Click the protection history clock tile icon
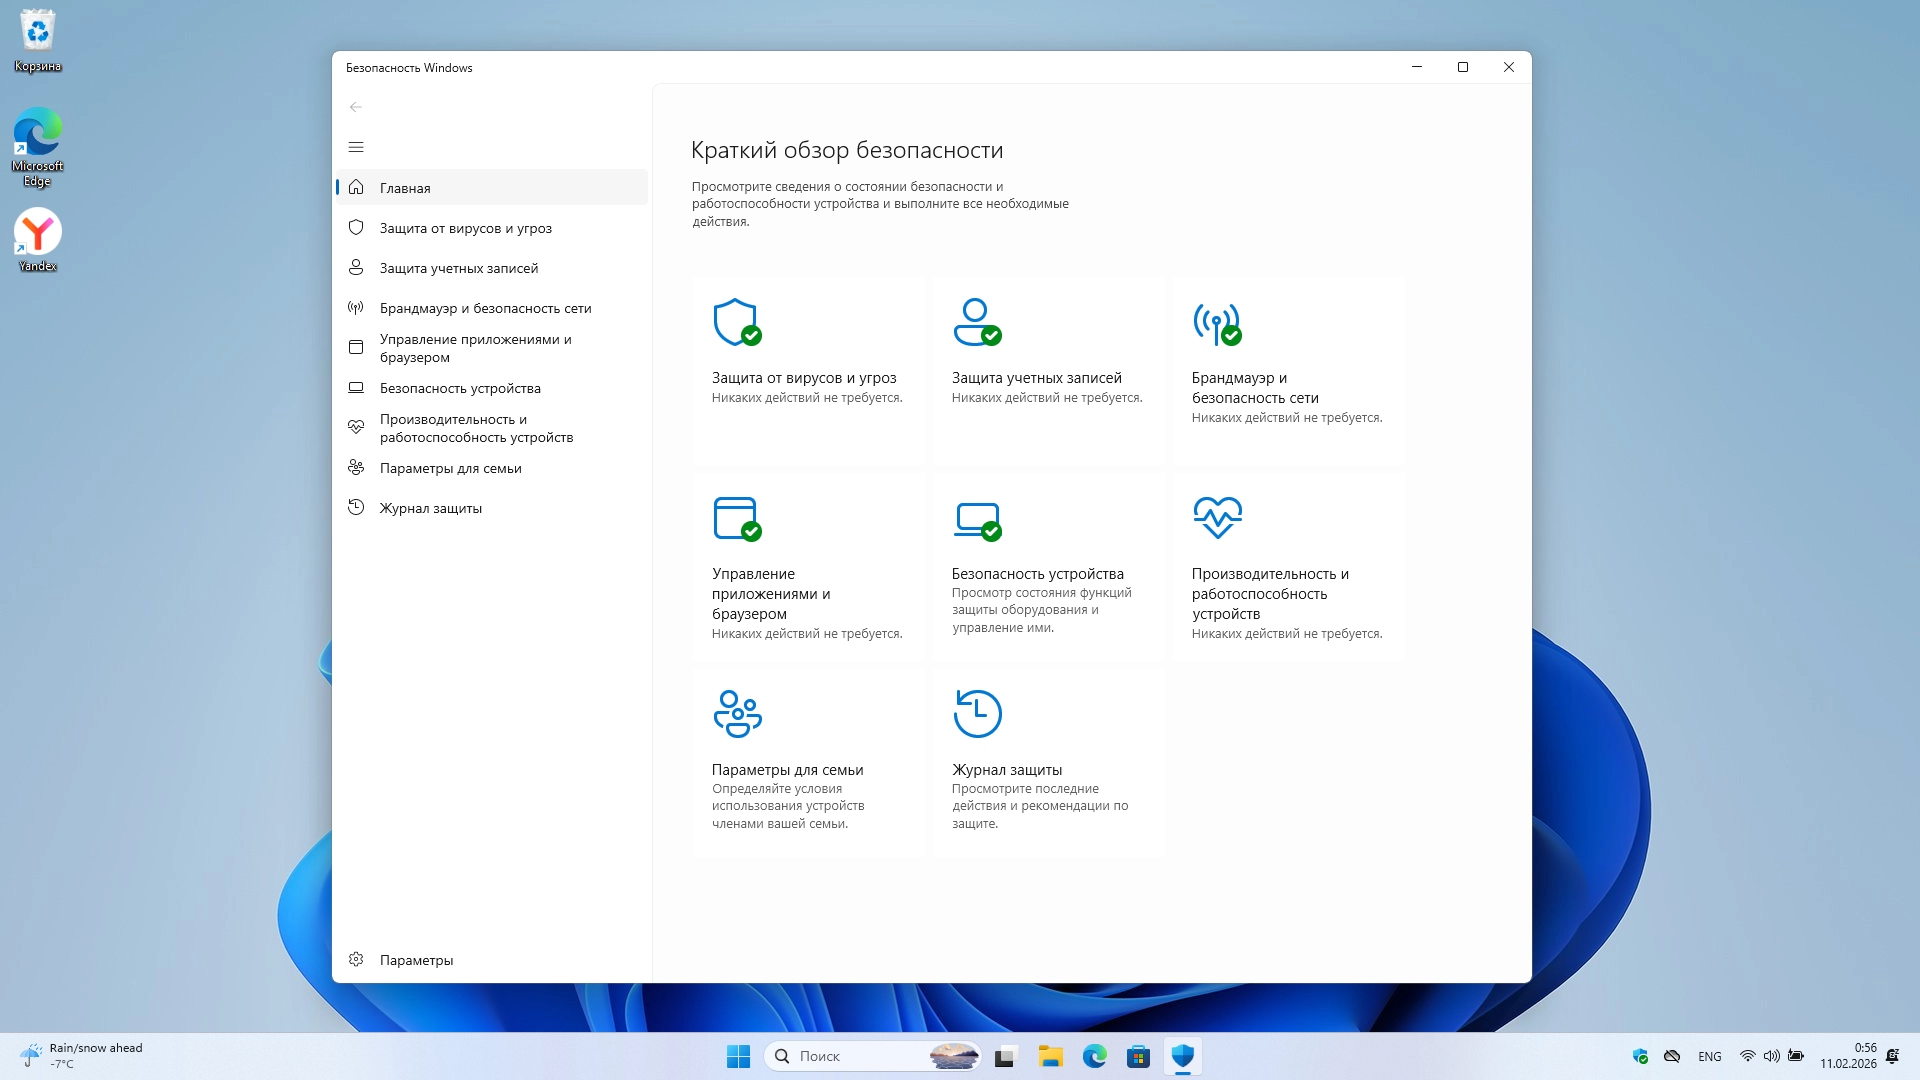 pos(977,714)
